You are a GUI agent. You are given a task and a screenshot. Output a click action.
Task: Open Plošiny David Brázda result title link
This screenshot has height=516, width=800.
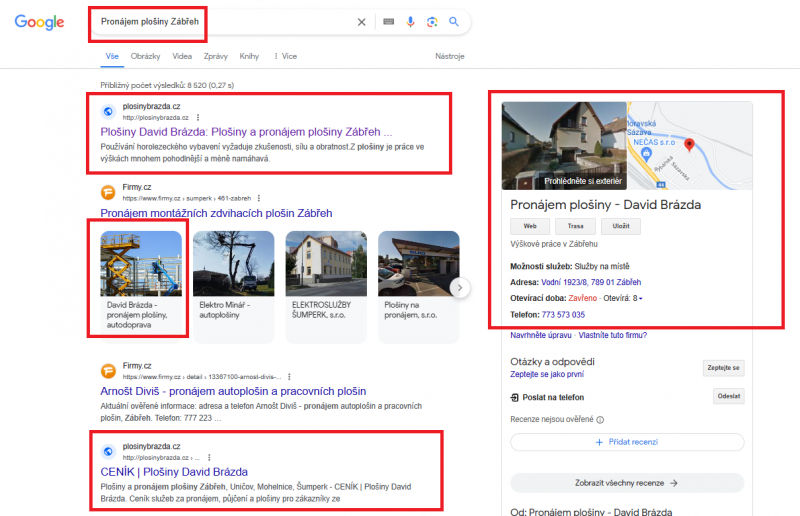click(x=246, y=132)
